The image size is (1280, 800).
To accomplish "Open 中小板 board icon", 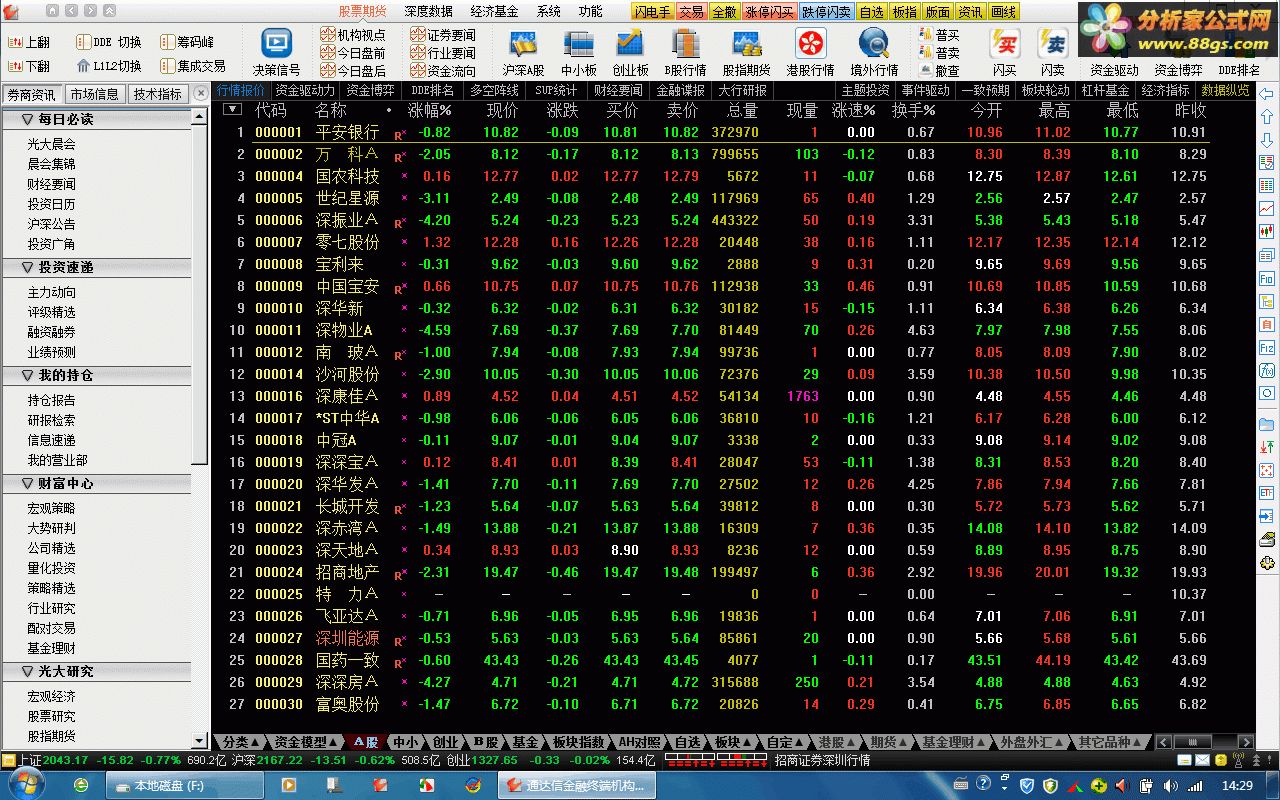I will point(578,52).
